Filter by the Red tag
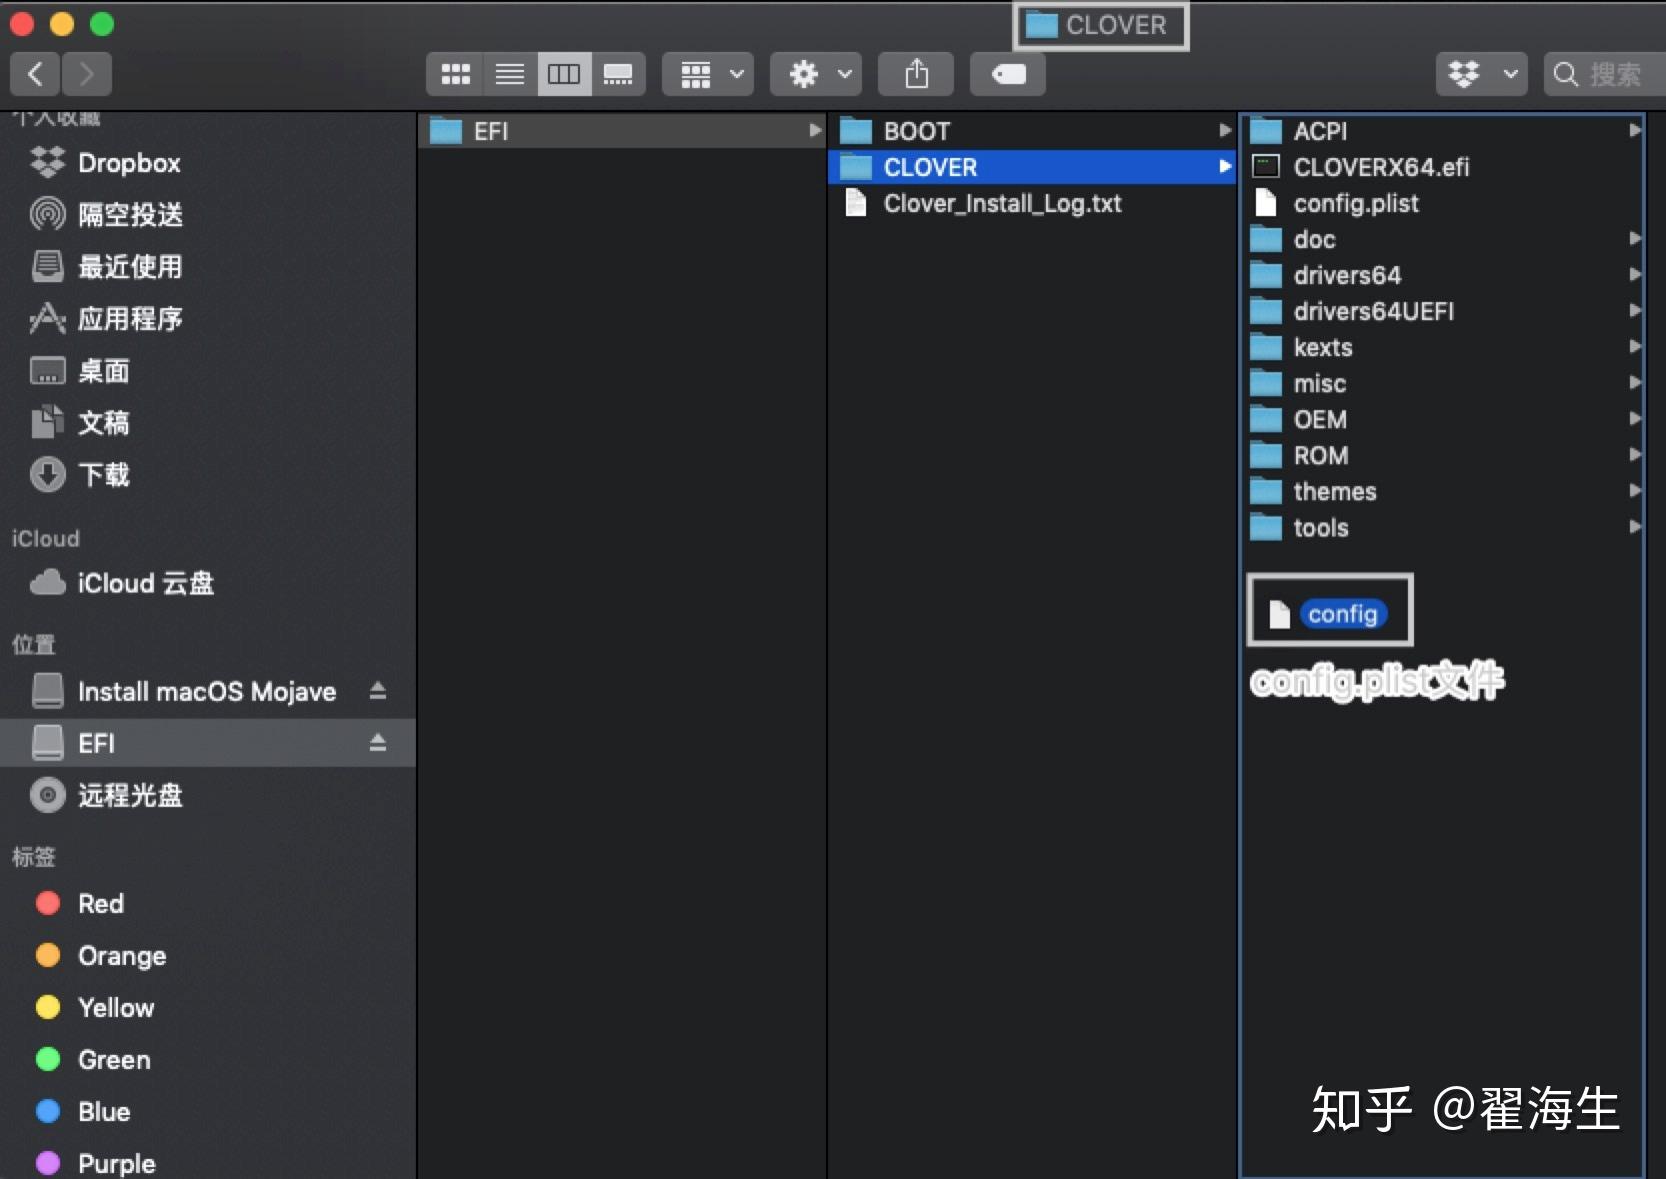1666x1179 pixels. (208, 904)
